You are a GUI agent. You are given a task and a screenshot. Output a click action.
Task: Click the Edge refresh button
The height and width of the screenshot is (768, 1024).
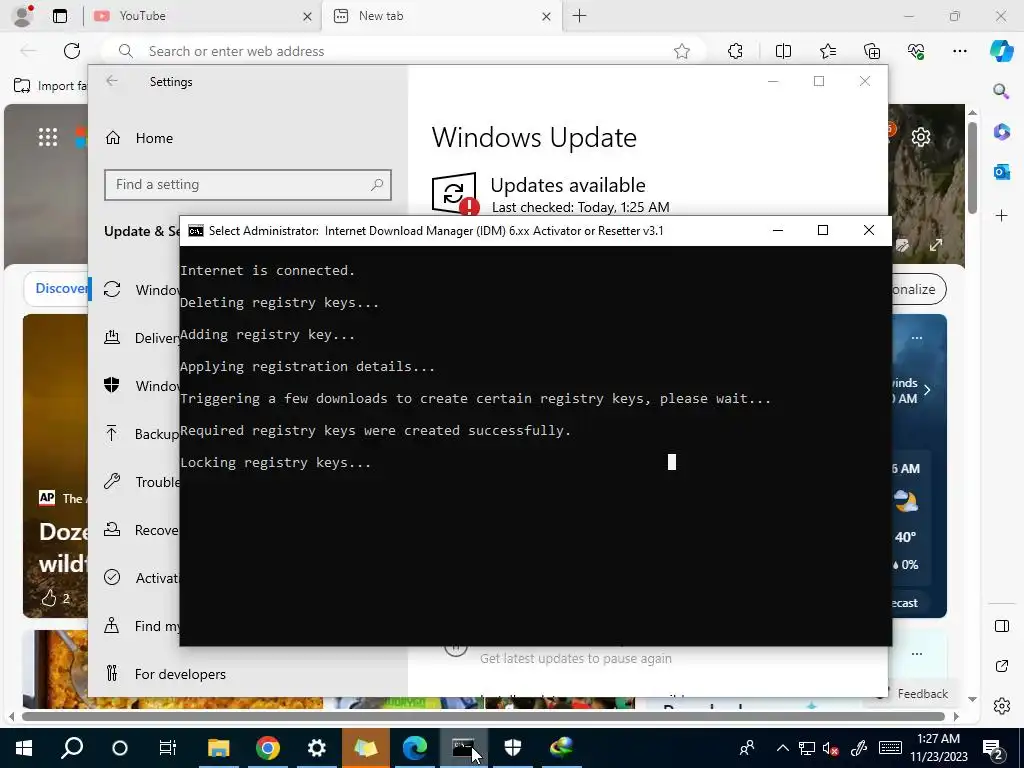(x=72, y=51)
